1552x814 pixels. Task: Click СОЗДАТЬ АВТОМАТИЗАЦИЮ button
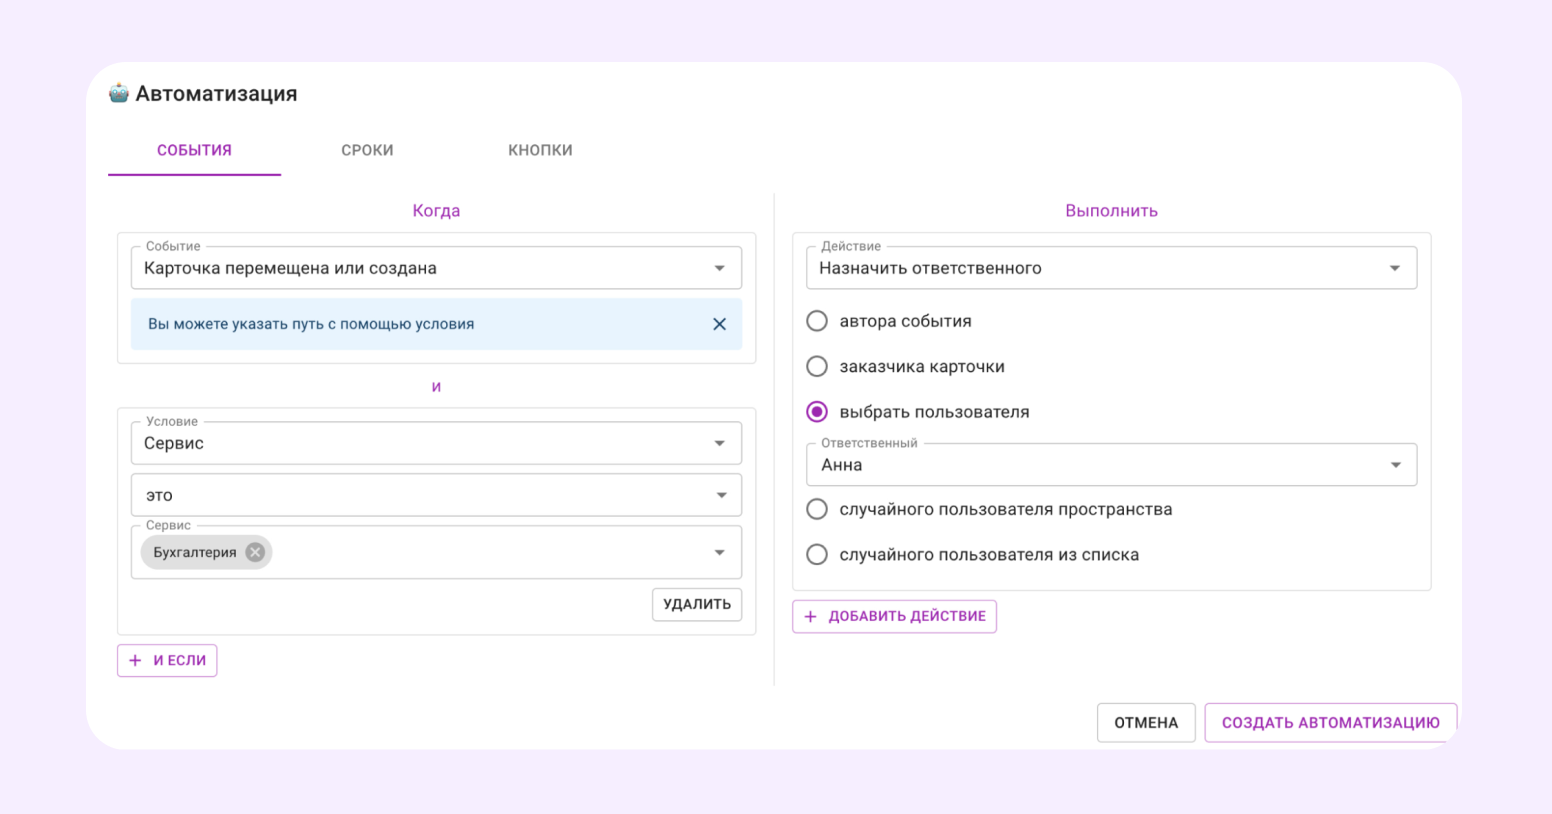point(1330,723)
